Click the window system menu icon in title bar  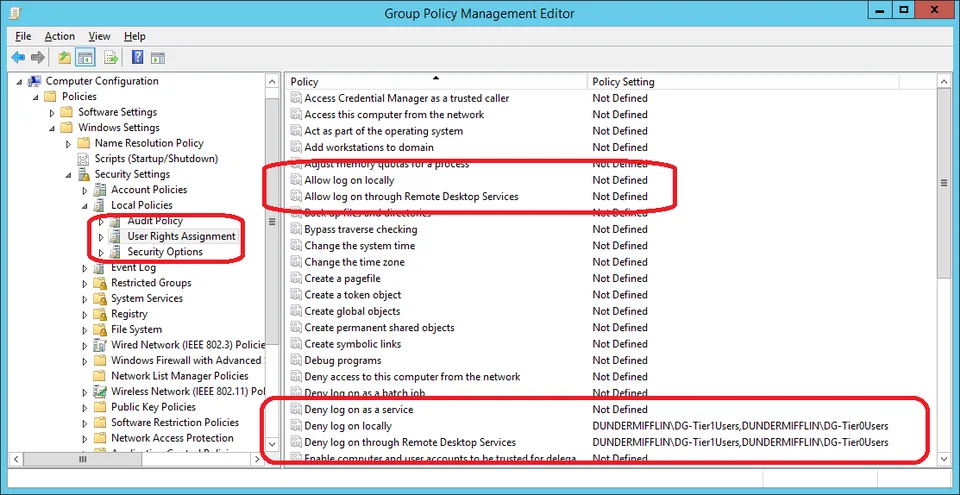tap(15, 12)
